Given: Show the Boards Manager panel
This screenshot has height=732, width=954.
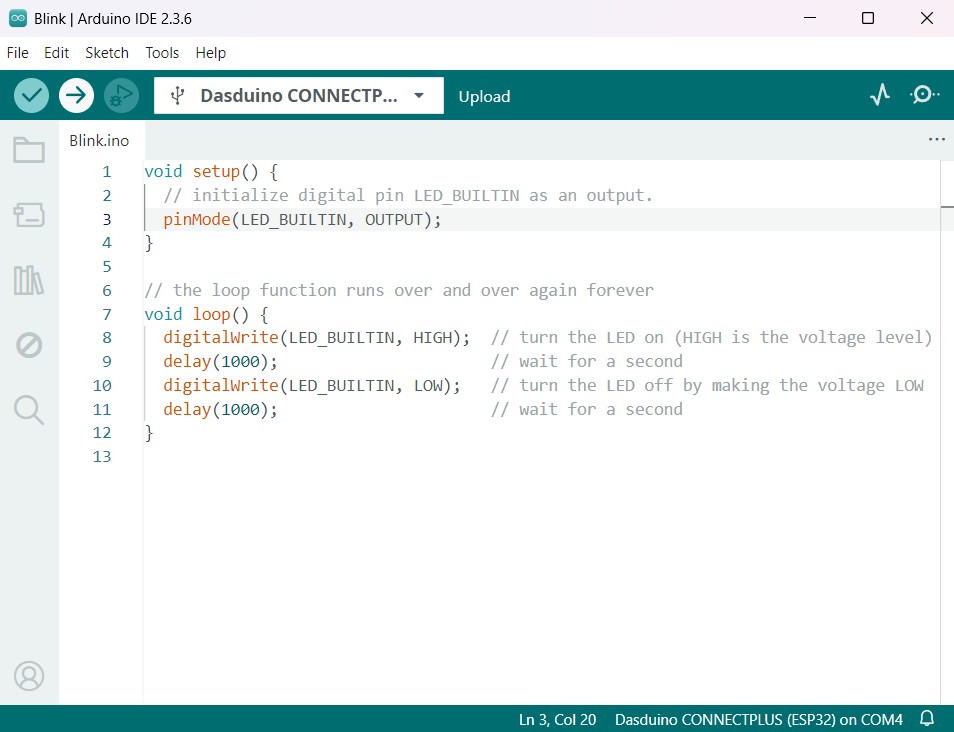Looking at the screenshot, I should coord(29,215).
